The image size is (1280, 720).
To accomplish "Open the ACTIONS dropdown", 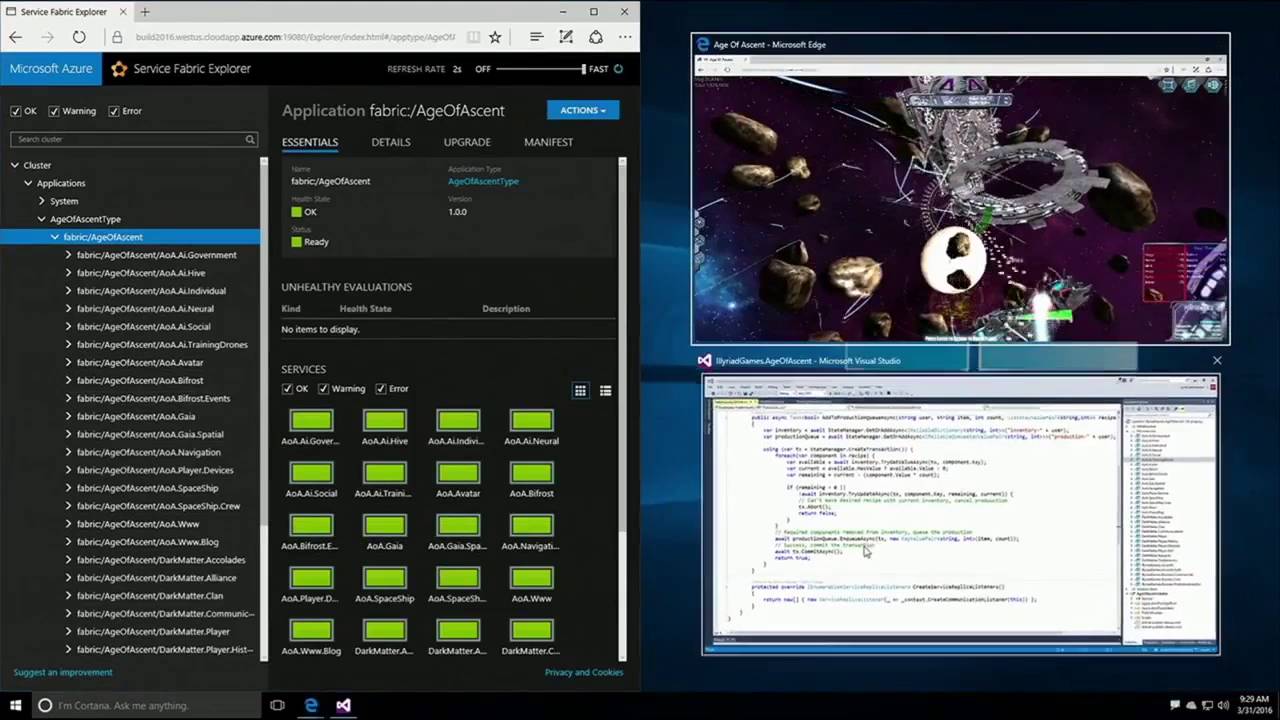I will tap(583, 110).
